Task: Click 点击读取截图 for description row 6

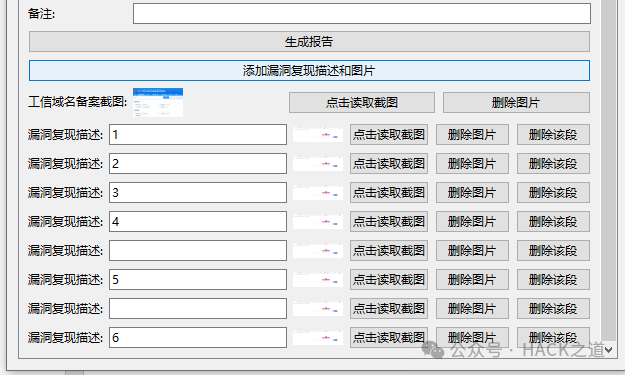Action: [389, 338]
